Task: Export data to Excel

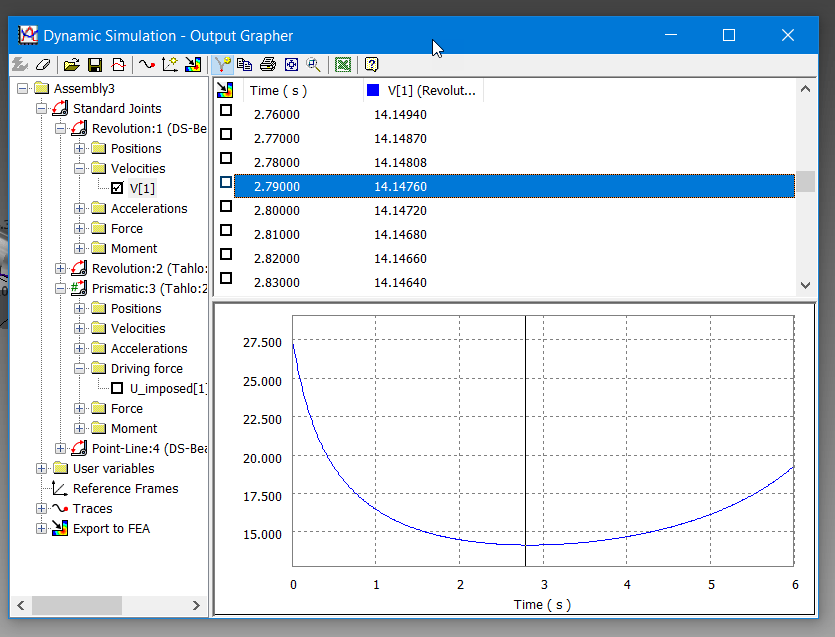Action: (343, 64)
